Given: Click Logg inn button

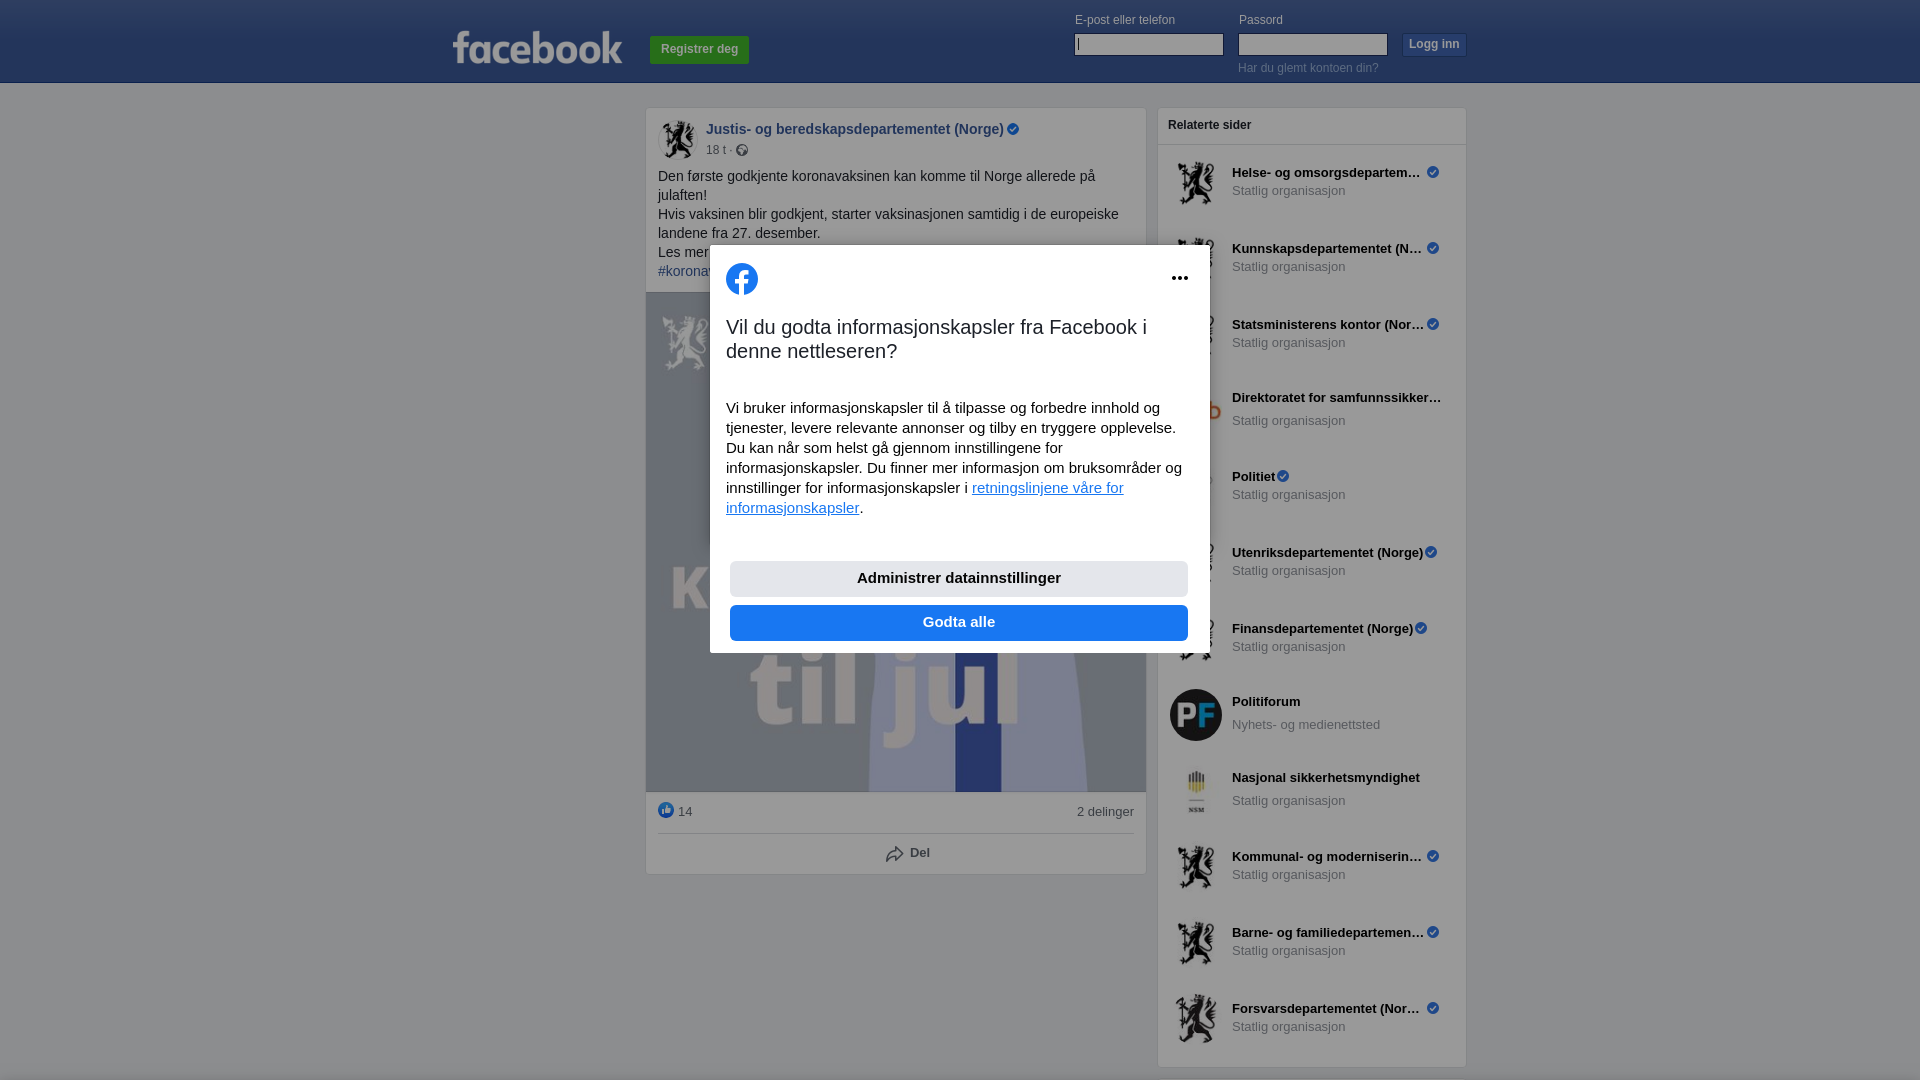Looking at the screenshot, I should (x=1434, y=45).
